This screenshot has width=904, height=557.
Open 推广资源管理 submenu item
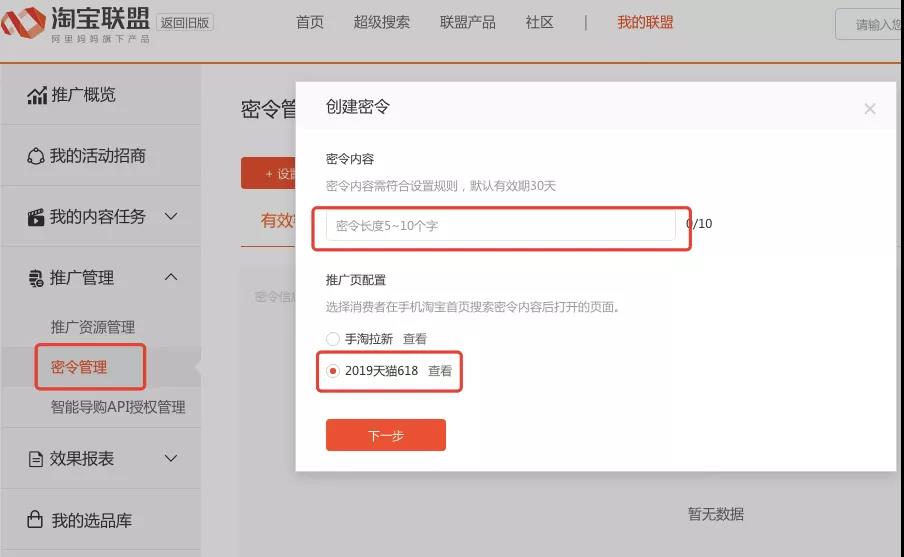coord(93,327)
